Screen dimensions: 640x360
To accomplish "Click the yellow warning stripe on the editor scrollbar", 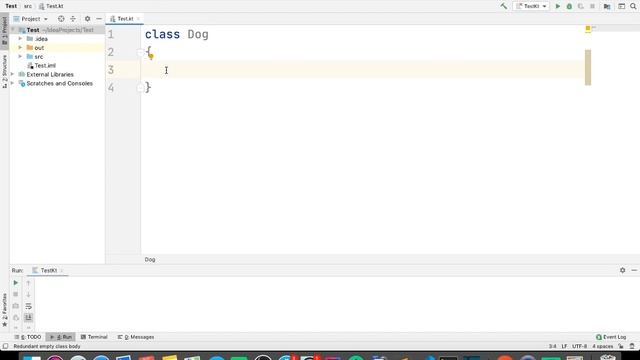I will [588, 67].
